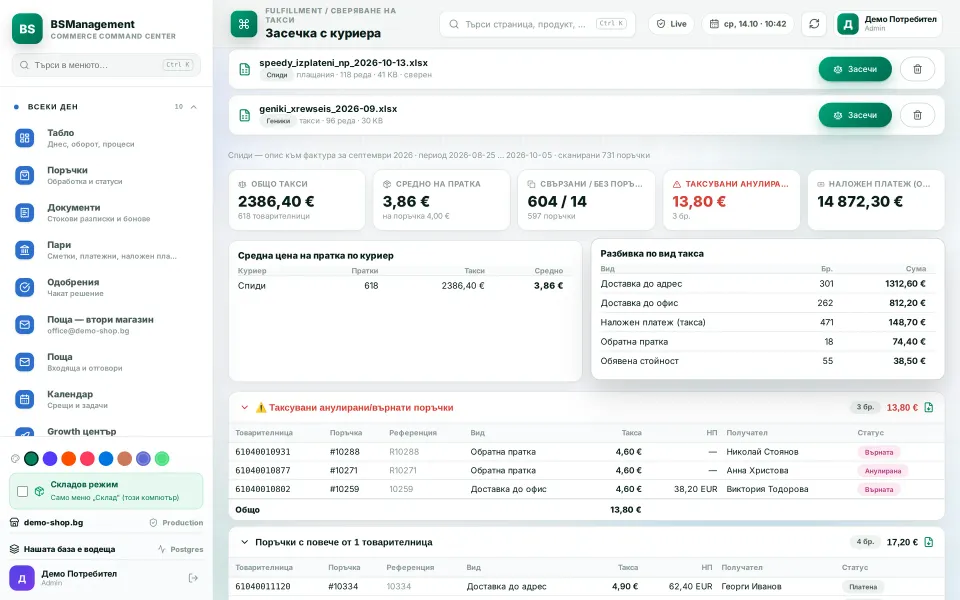
Task: Click Засечи for geniki_xrewseis file
Action: 855,115
